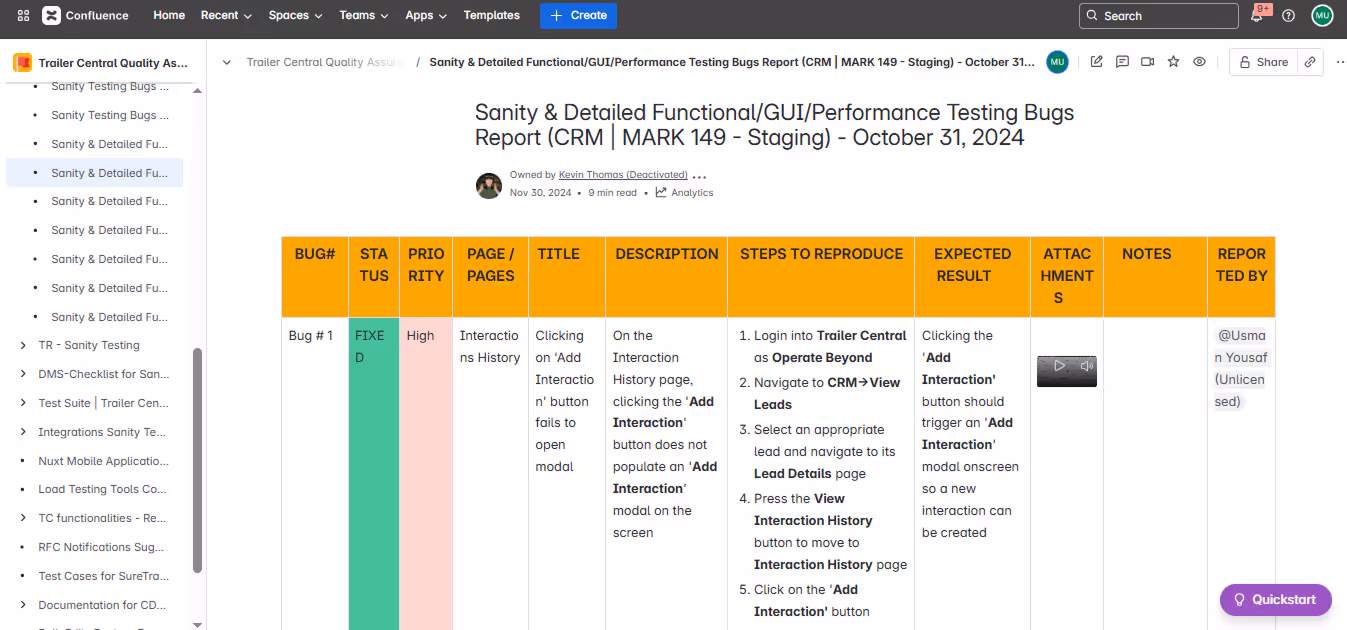This screenshot has width=1347, height=630.
Task: Open the app switcher grid icon
Action: click(x=23, y=15)
